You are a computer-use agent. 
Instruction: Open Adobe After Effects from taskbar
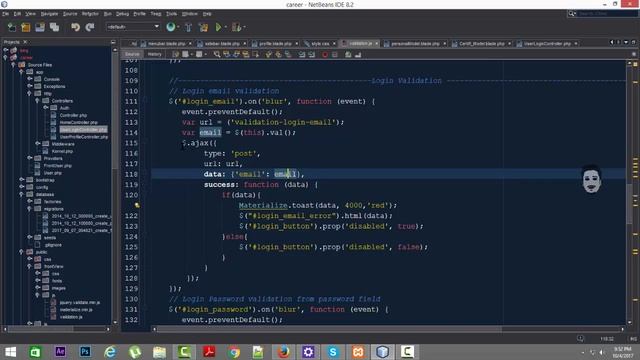tap(60, 351)
